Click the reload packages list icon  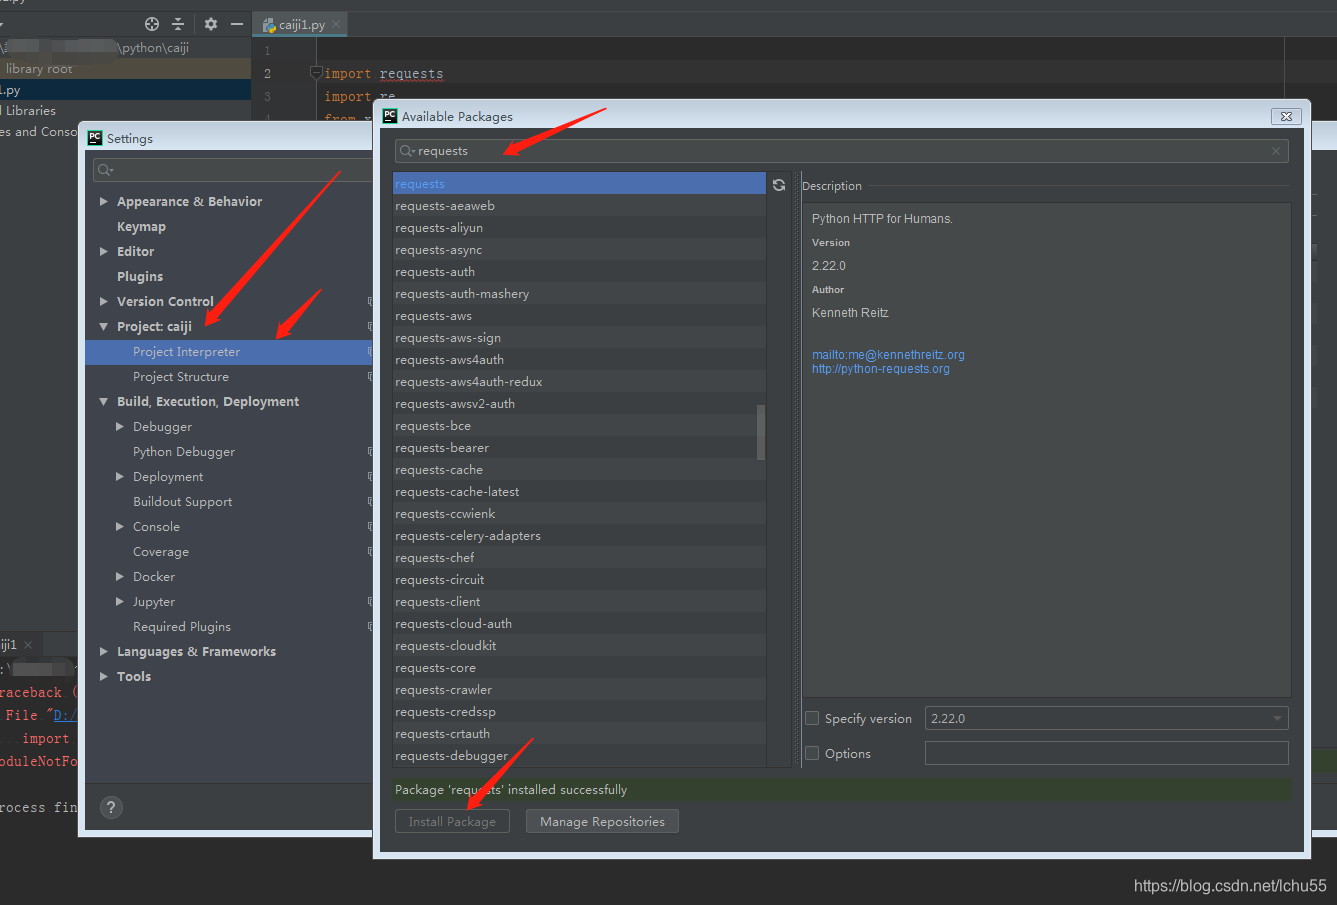(x=779, y=185)
